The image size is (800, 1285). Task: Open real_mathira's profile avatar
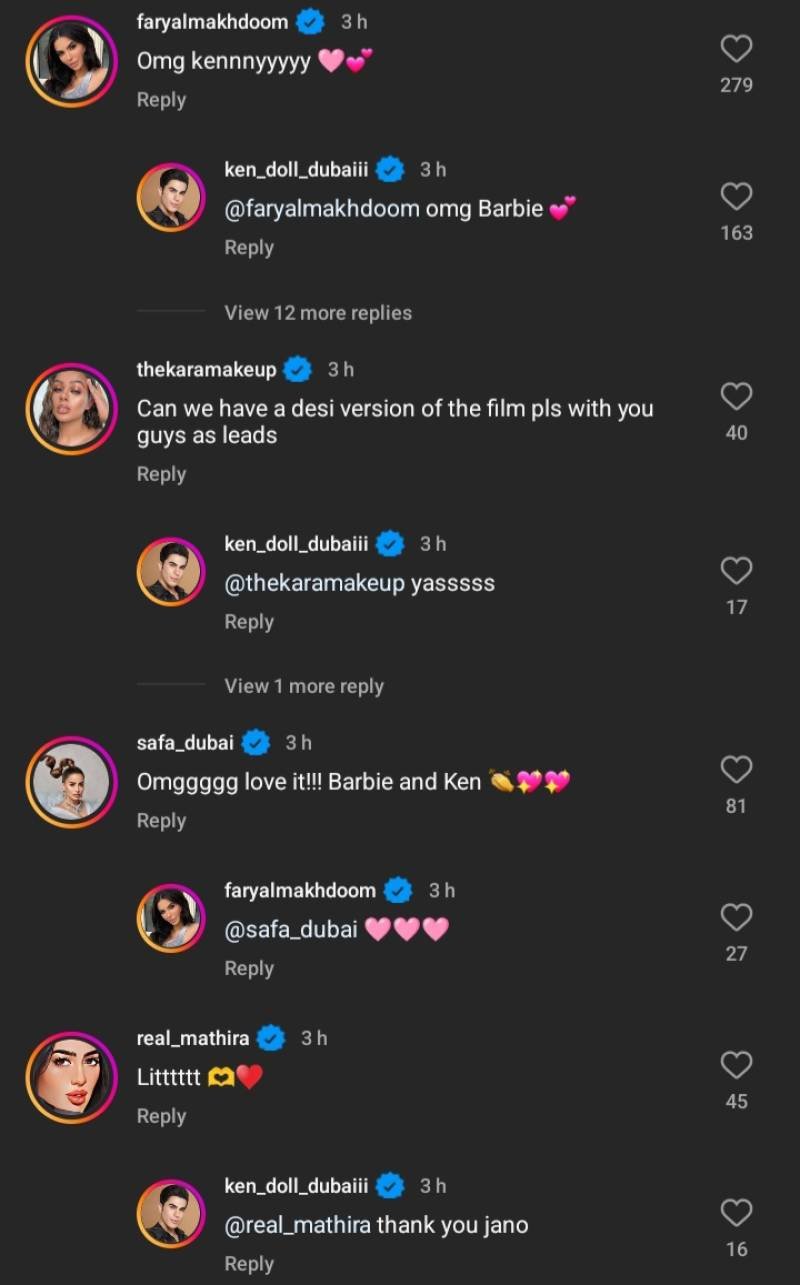(x=72, y=1078)
